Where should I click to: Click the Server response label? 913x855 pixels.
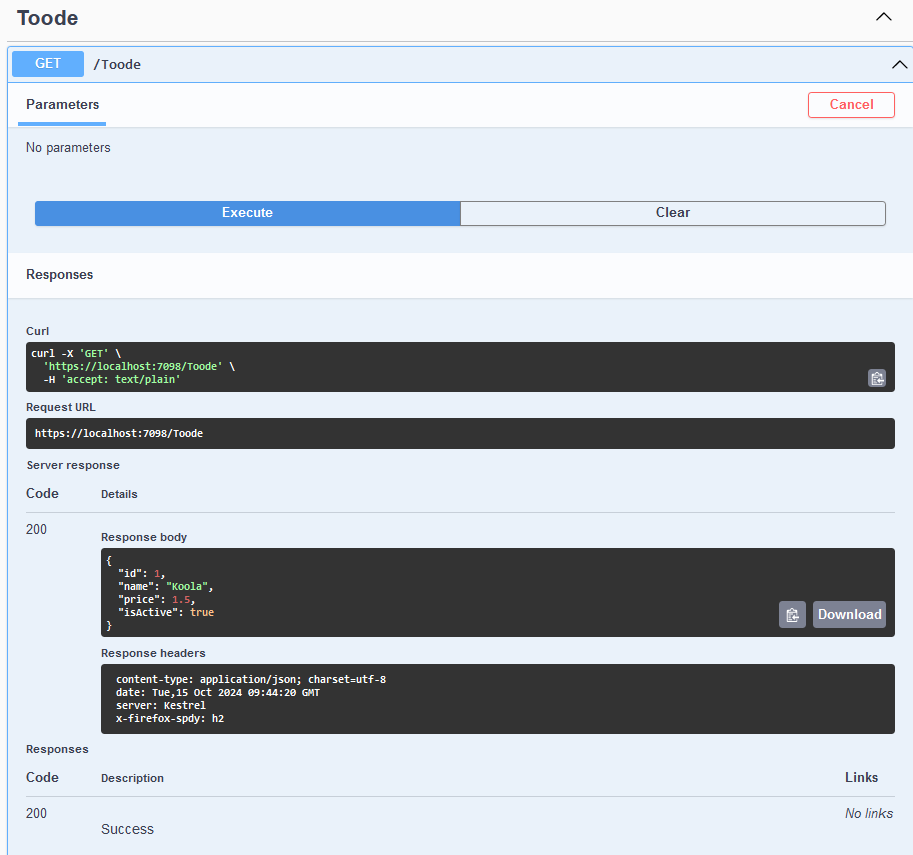[73, 465]
